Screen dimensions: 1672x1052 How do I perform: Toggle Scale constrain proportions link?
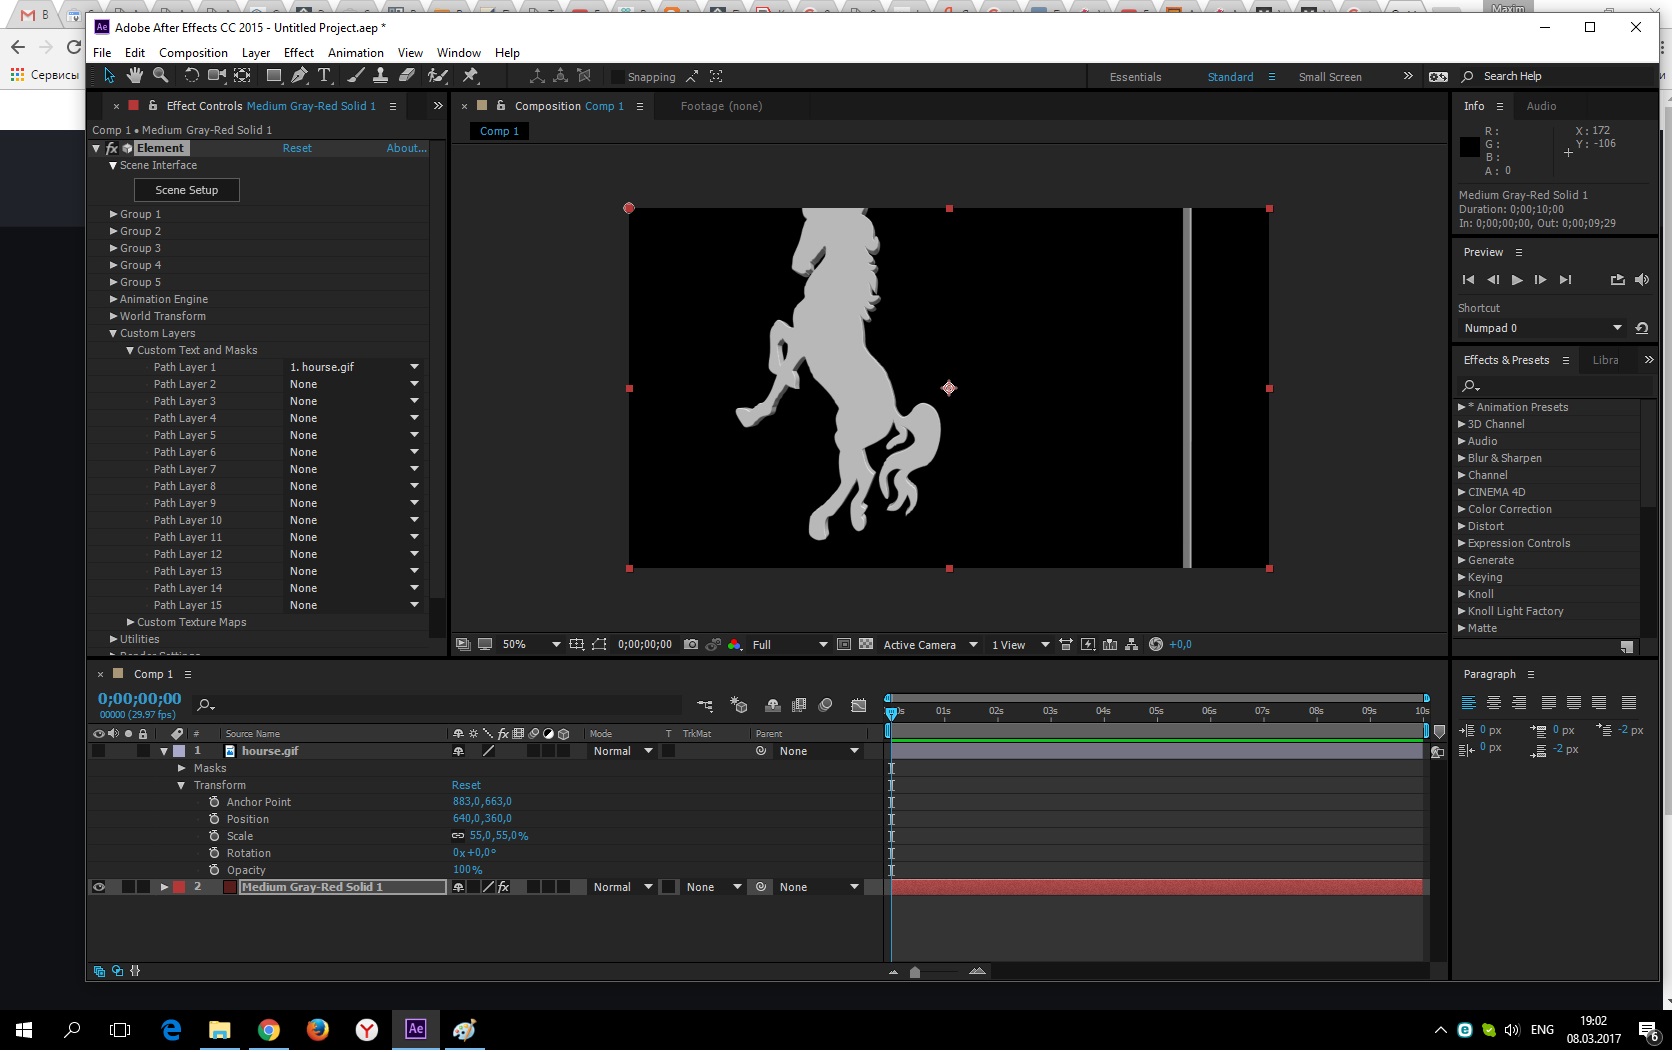458,836
